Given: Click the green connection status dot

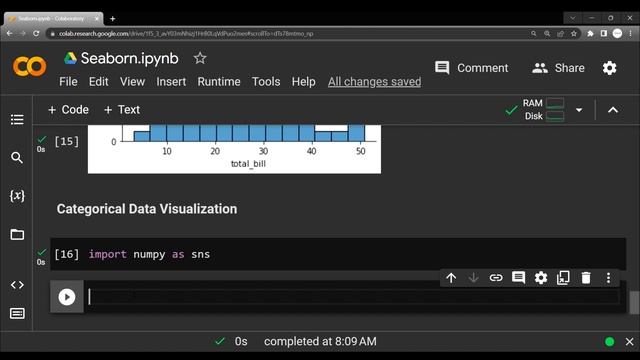Looking at the screenshot, I should click(609, 342).
